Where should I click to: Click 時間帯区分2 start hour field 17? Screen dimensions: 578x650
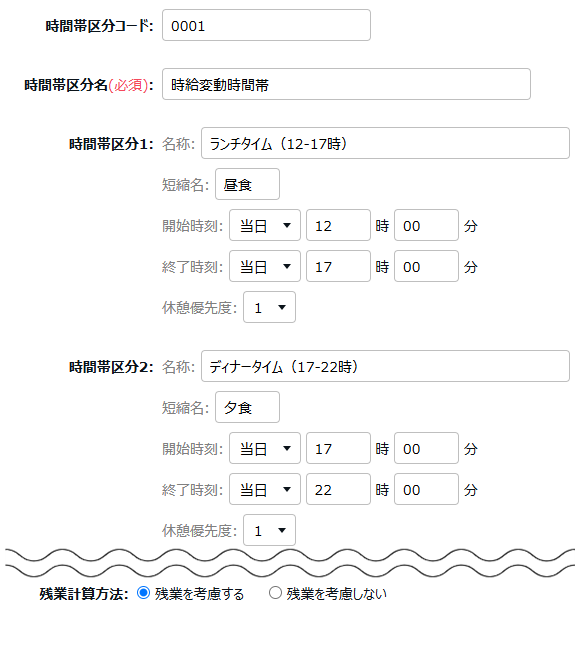(338, 448)
